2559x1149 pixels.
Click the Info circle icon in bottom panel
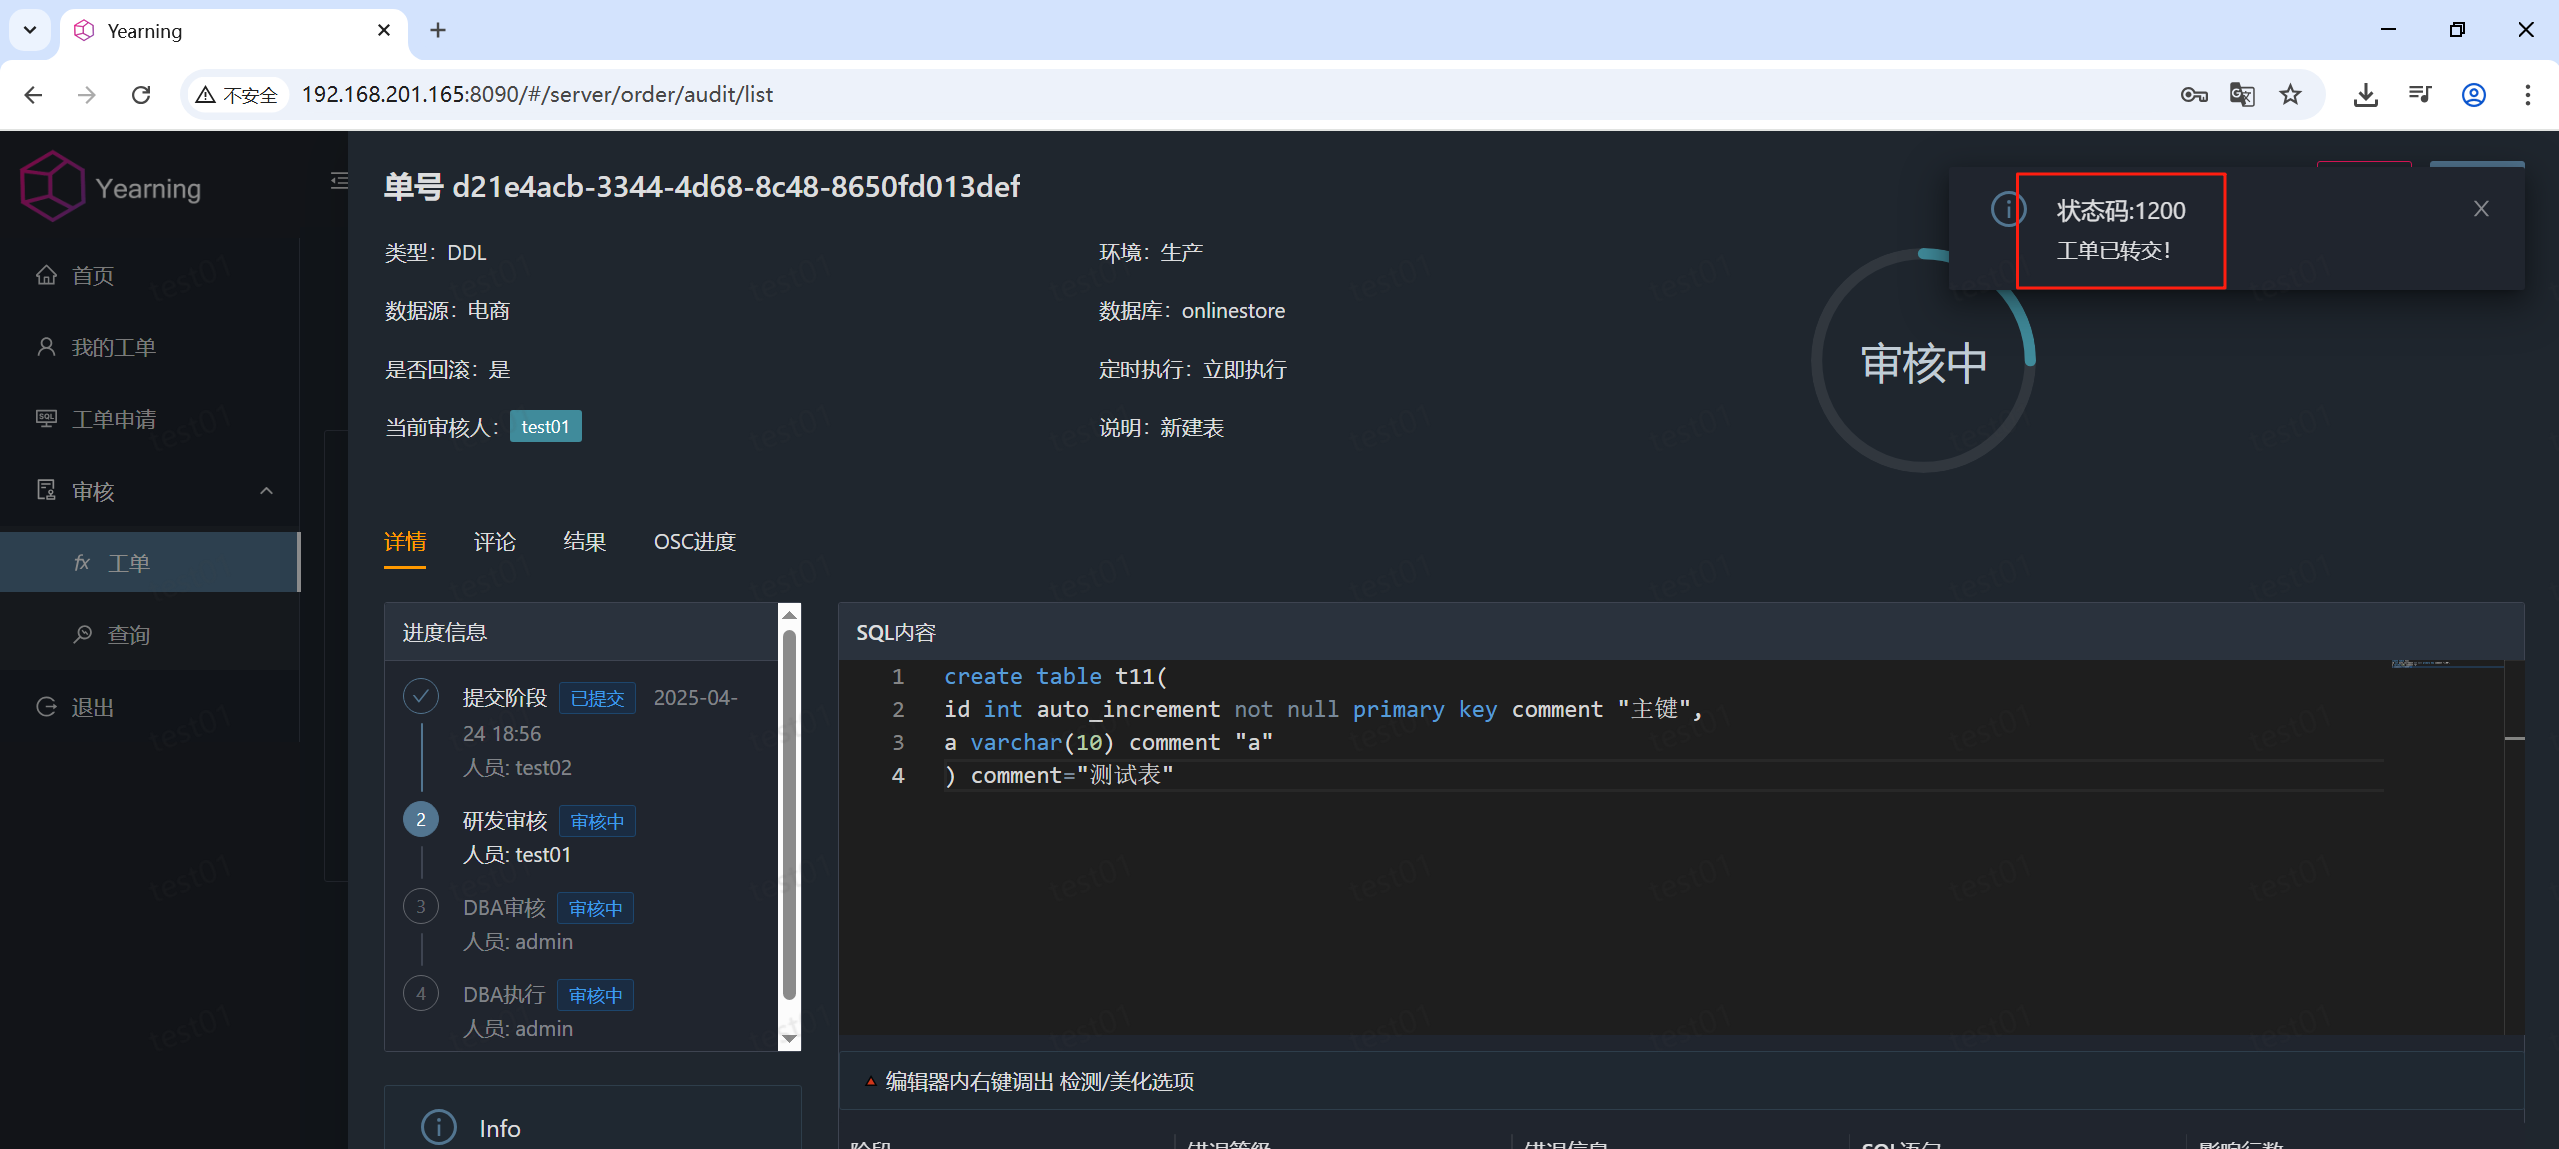(x=437, y=1127)
